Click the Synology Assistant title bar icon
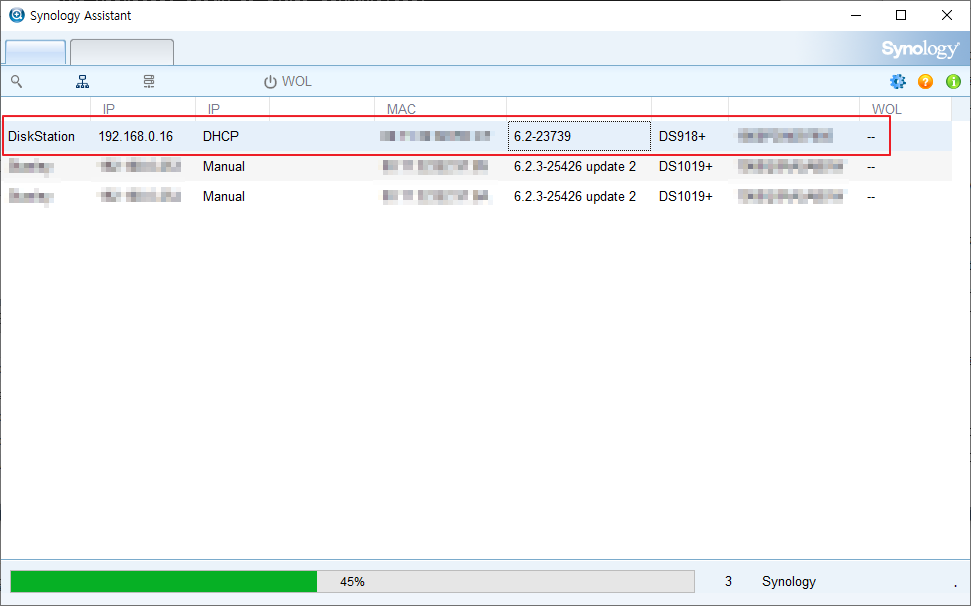 pyautogui.click(x=17, y=15)
